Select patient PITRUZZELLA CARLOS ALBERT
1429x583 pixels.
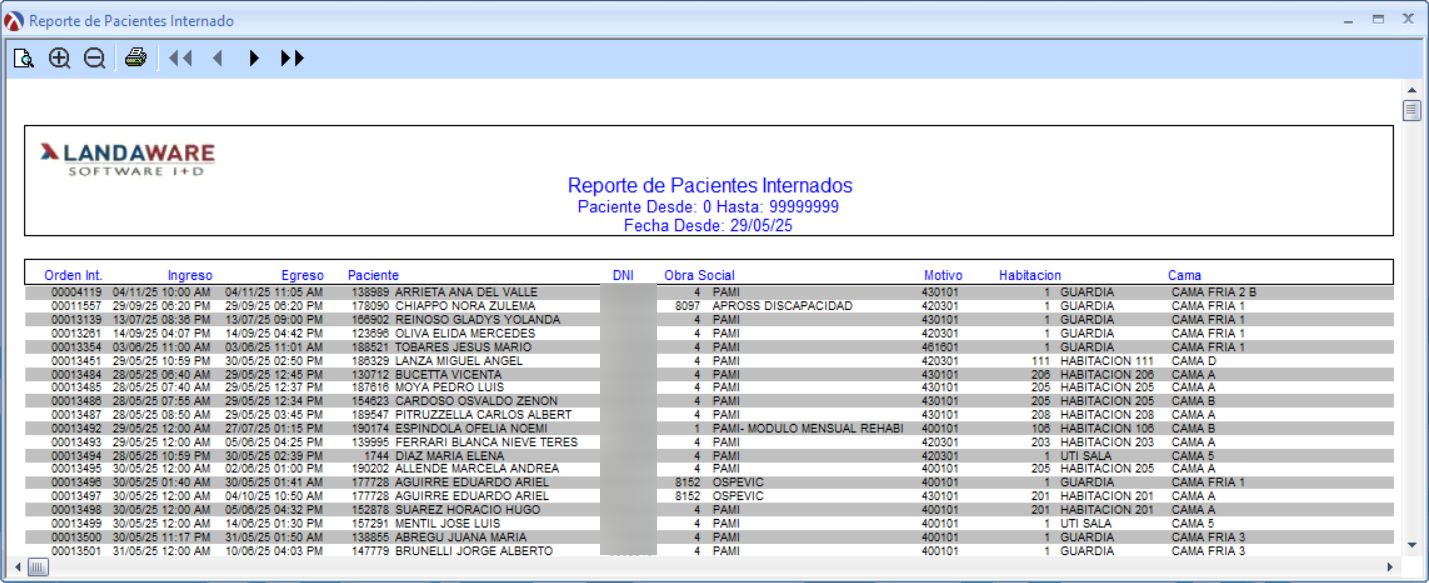pos(483,414)
